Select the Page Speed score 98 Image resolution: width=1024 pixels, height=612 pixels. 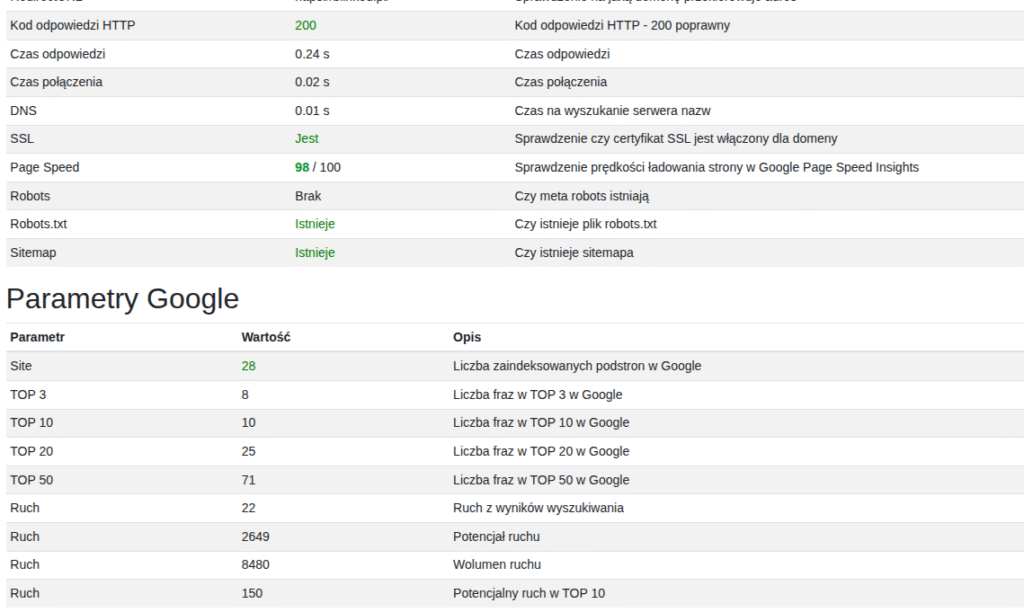[302, 167]
